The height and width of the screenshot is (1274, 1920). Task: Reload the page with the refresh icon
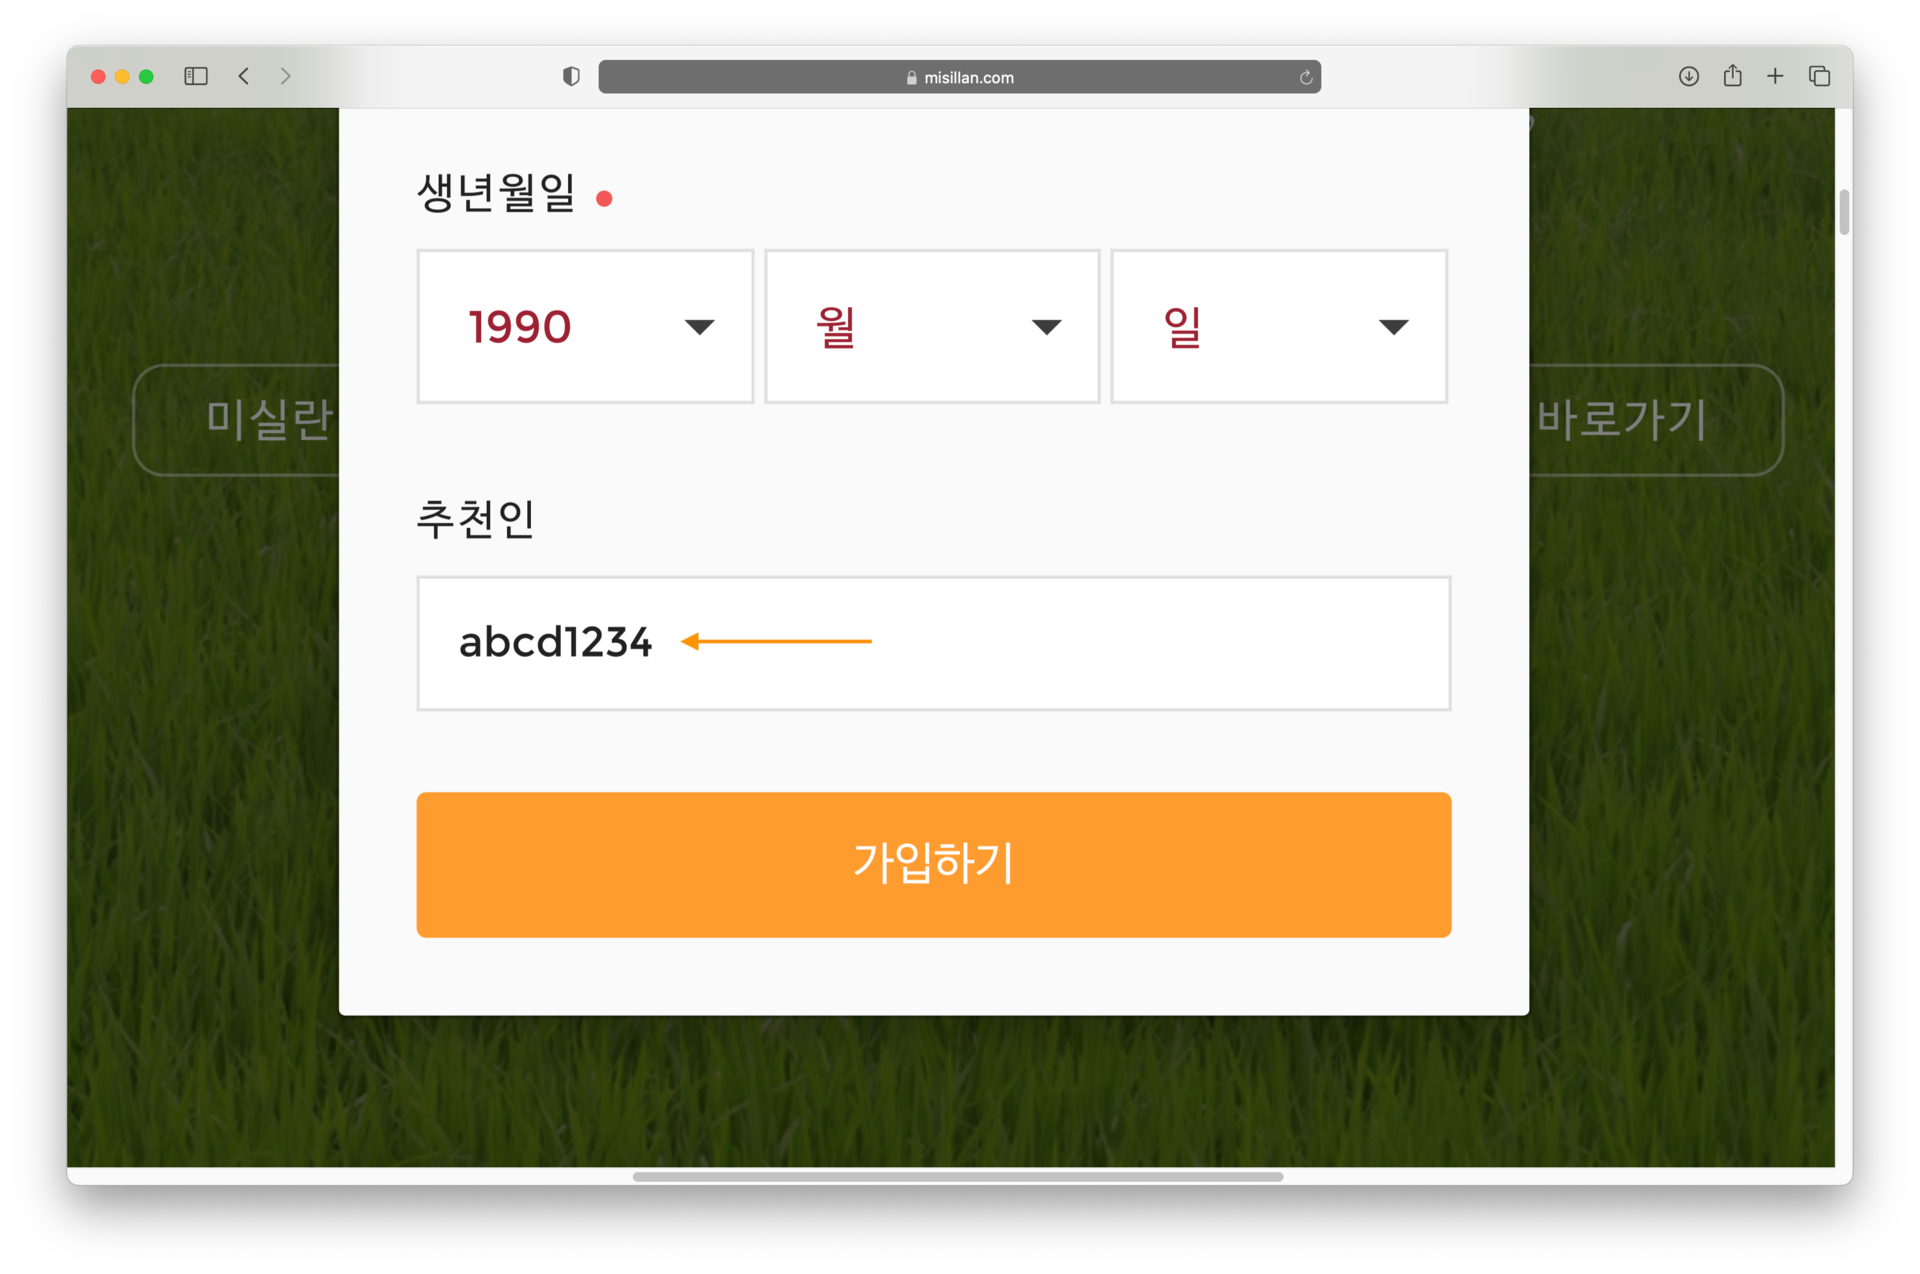coord(1305,77)
